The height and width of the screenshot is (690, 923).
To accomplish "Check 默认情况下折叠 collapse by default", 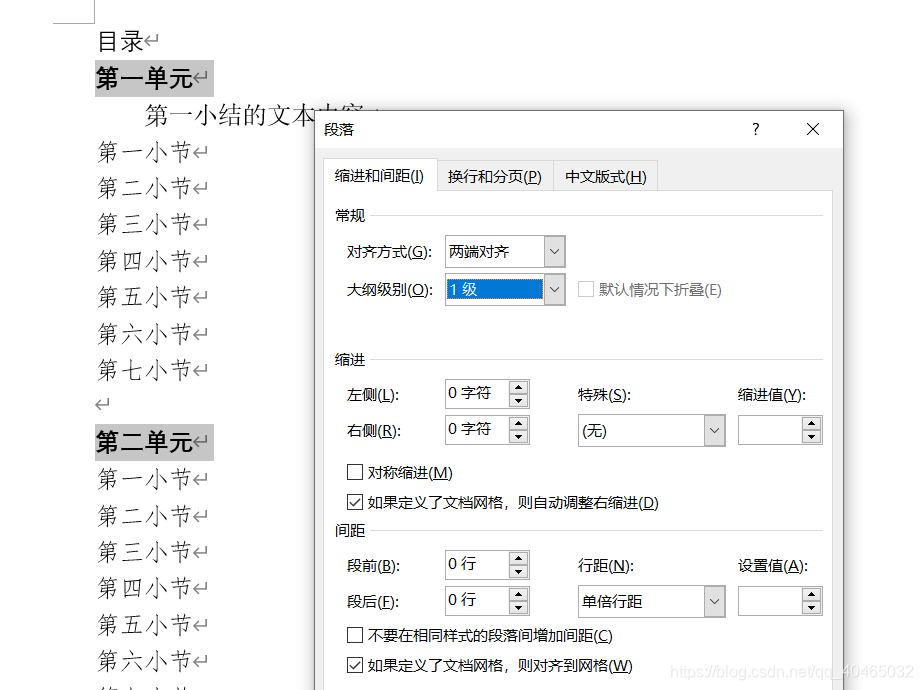I will point(584,289).
